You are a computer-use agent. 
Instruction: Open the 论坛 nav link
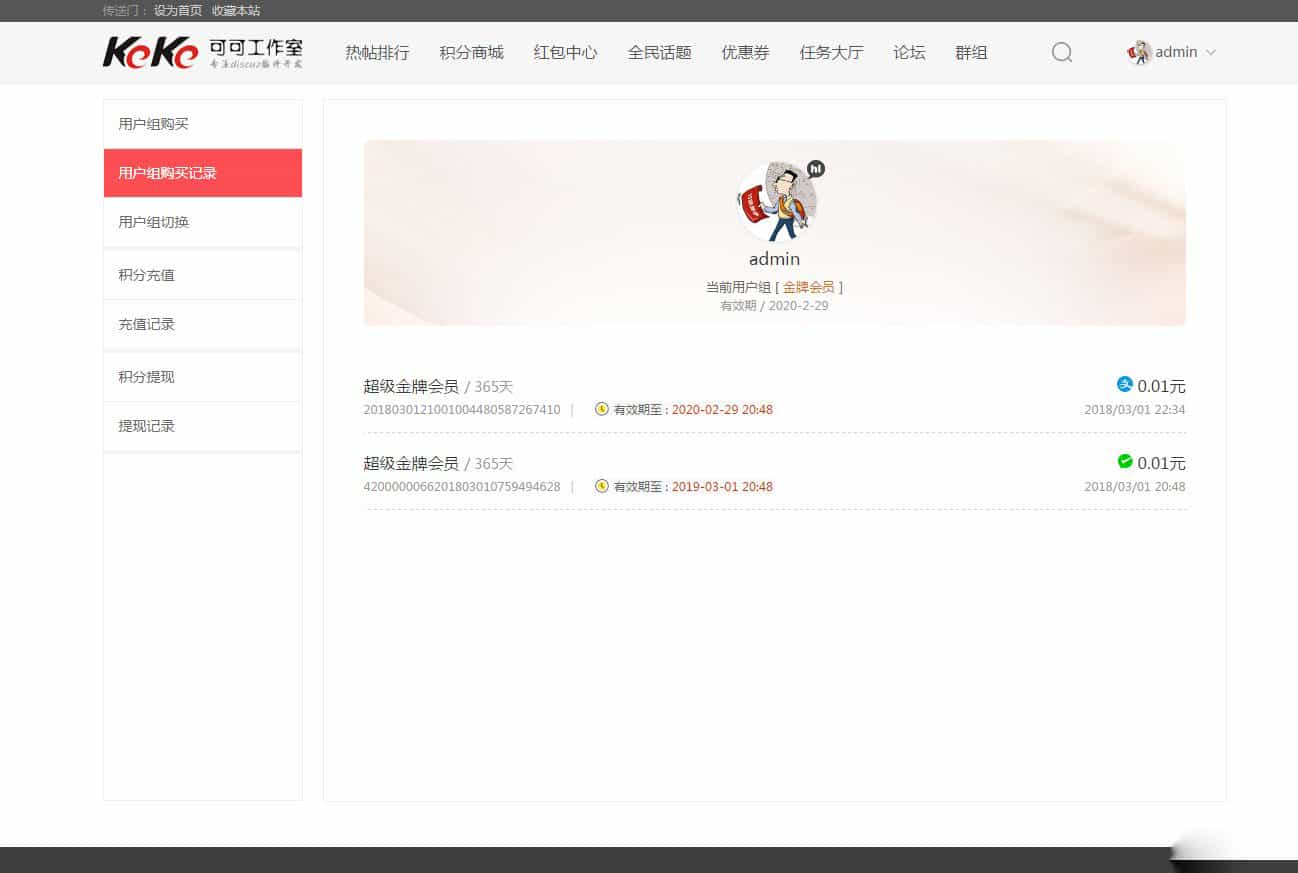coord(909,52)
